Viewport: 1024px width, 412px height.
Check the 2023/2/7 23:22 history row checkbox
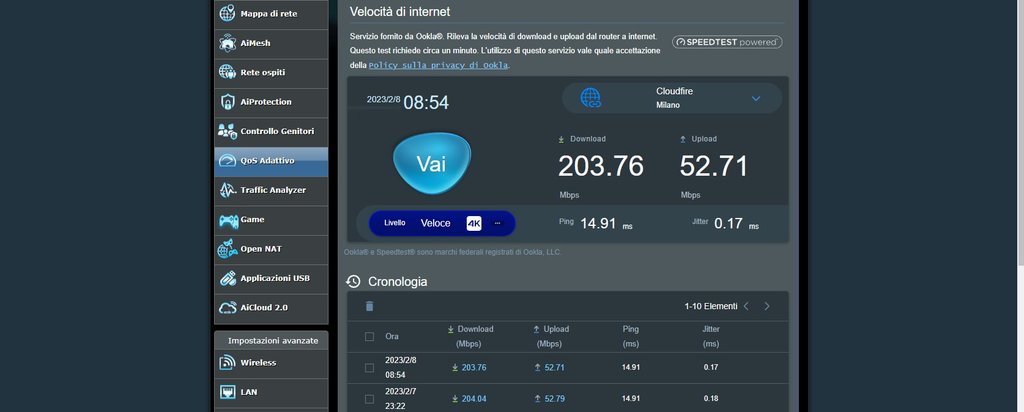pyautogui.click(x=369, y=399)
